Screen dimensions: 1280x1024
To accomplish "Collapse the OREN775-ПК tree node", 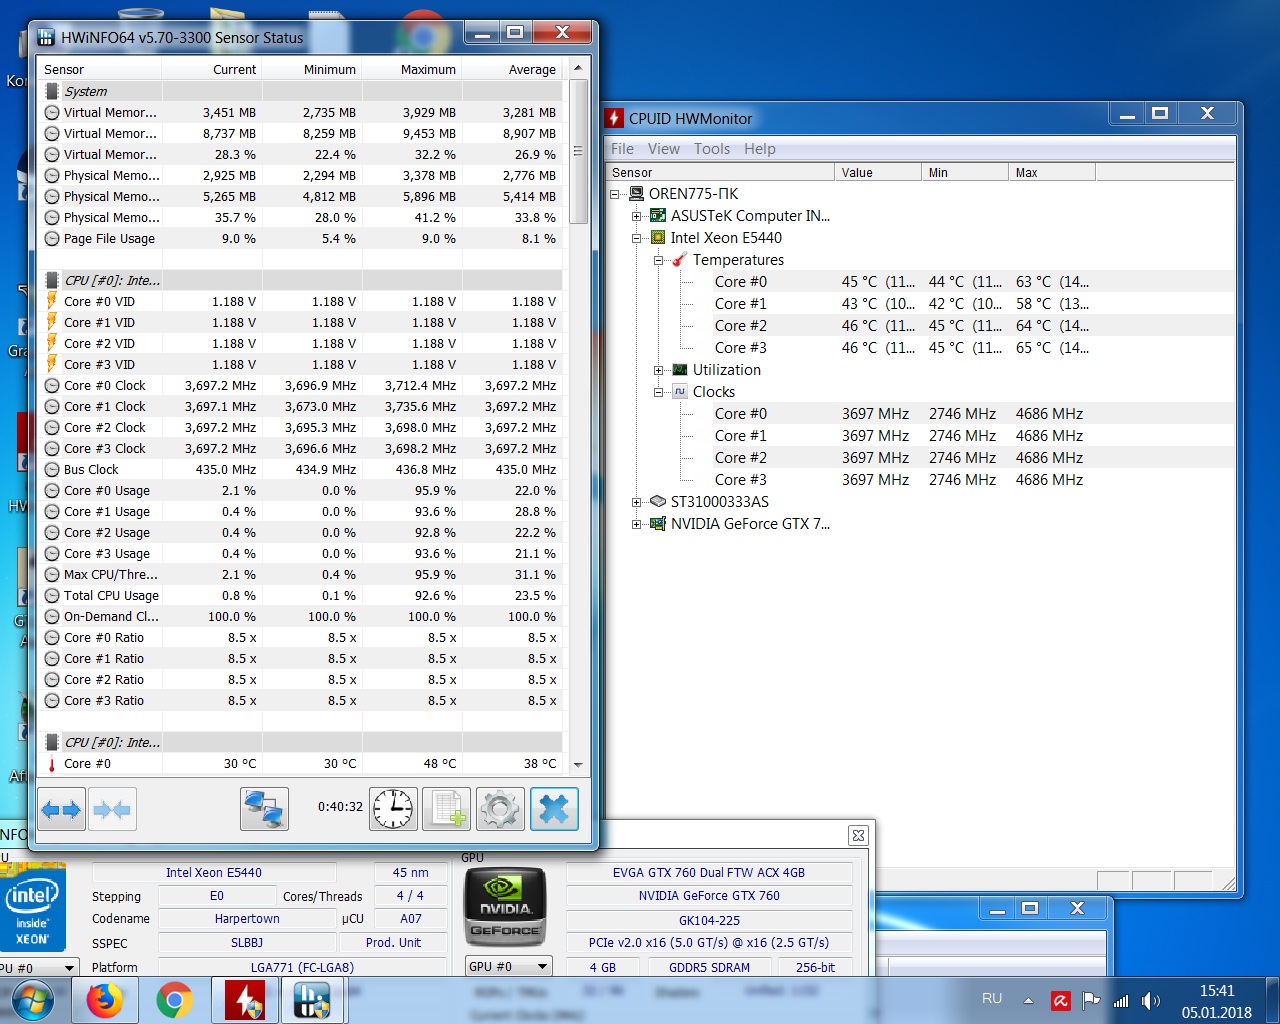I will 615,194.
